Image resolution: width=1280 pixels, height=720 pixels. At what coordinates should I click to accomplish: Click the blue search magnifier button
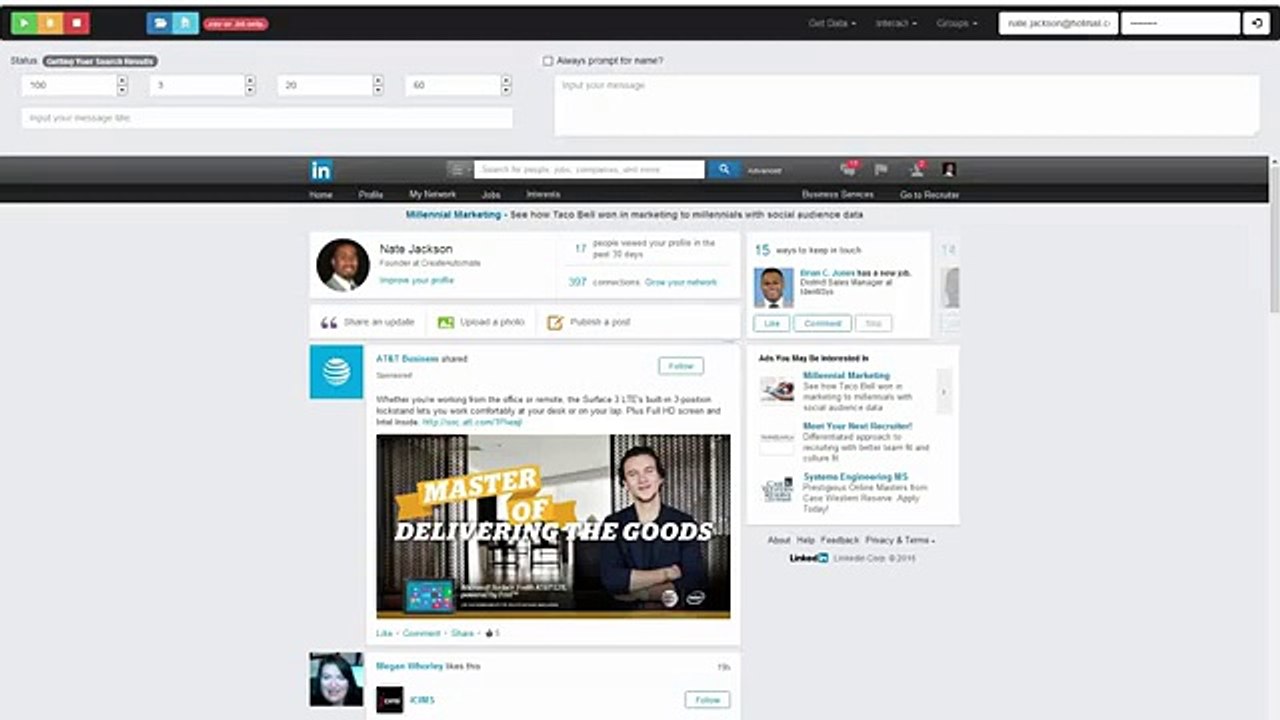pos(724,170)
